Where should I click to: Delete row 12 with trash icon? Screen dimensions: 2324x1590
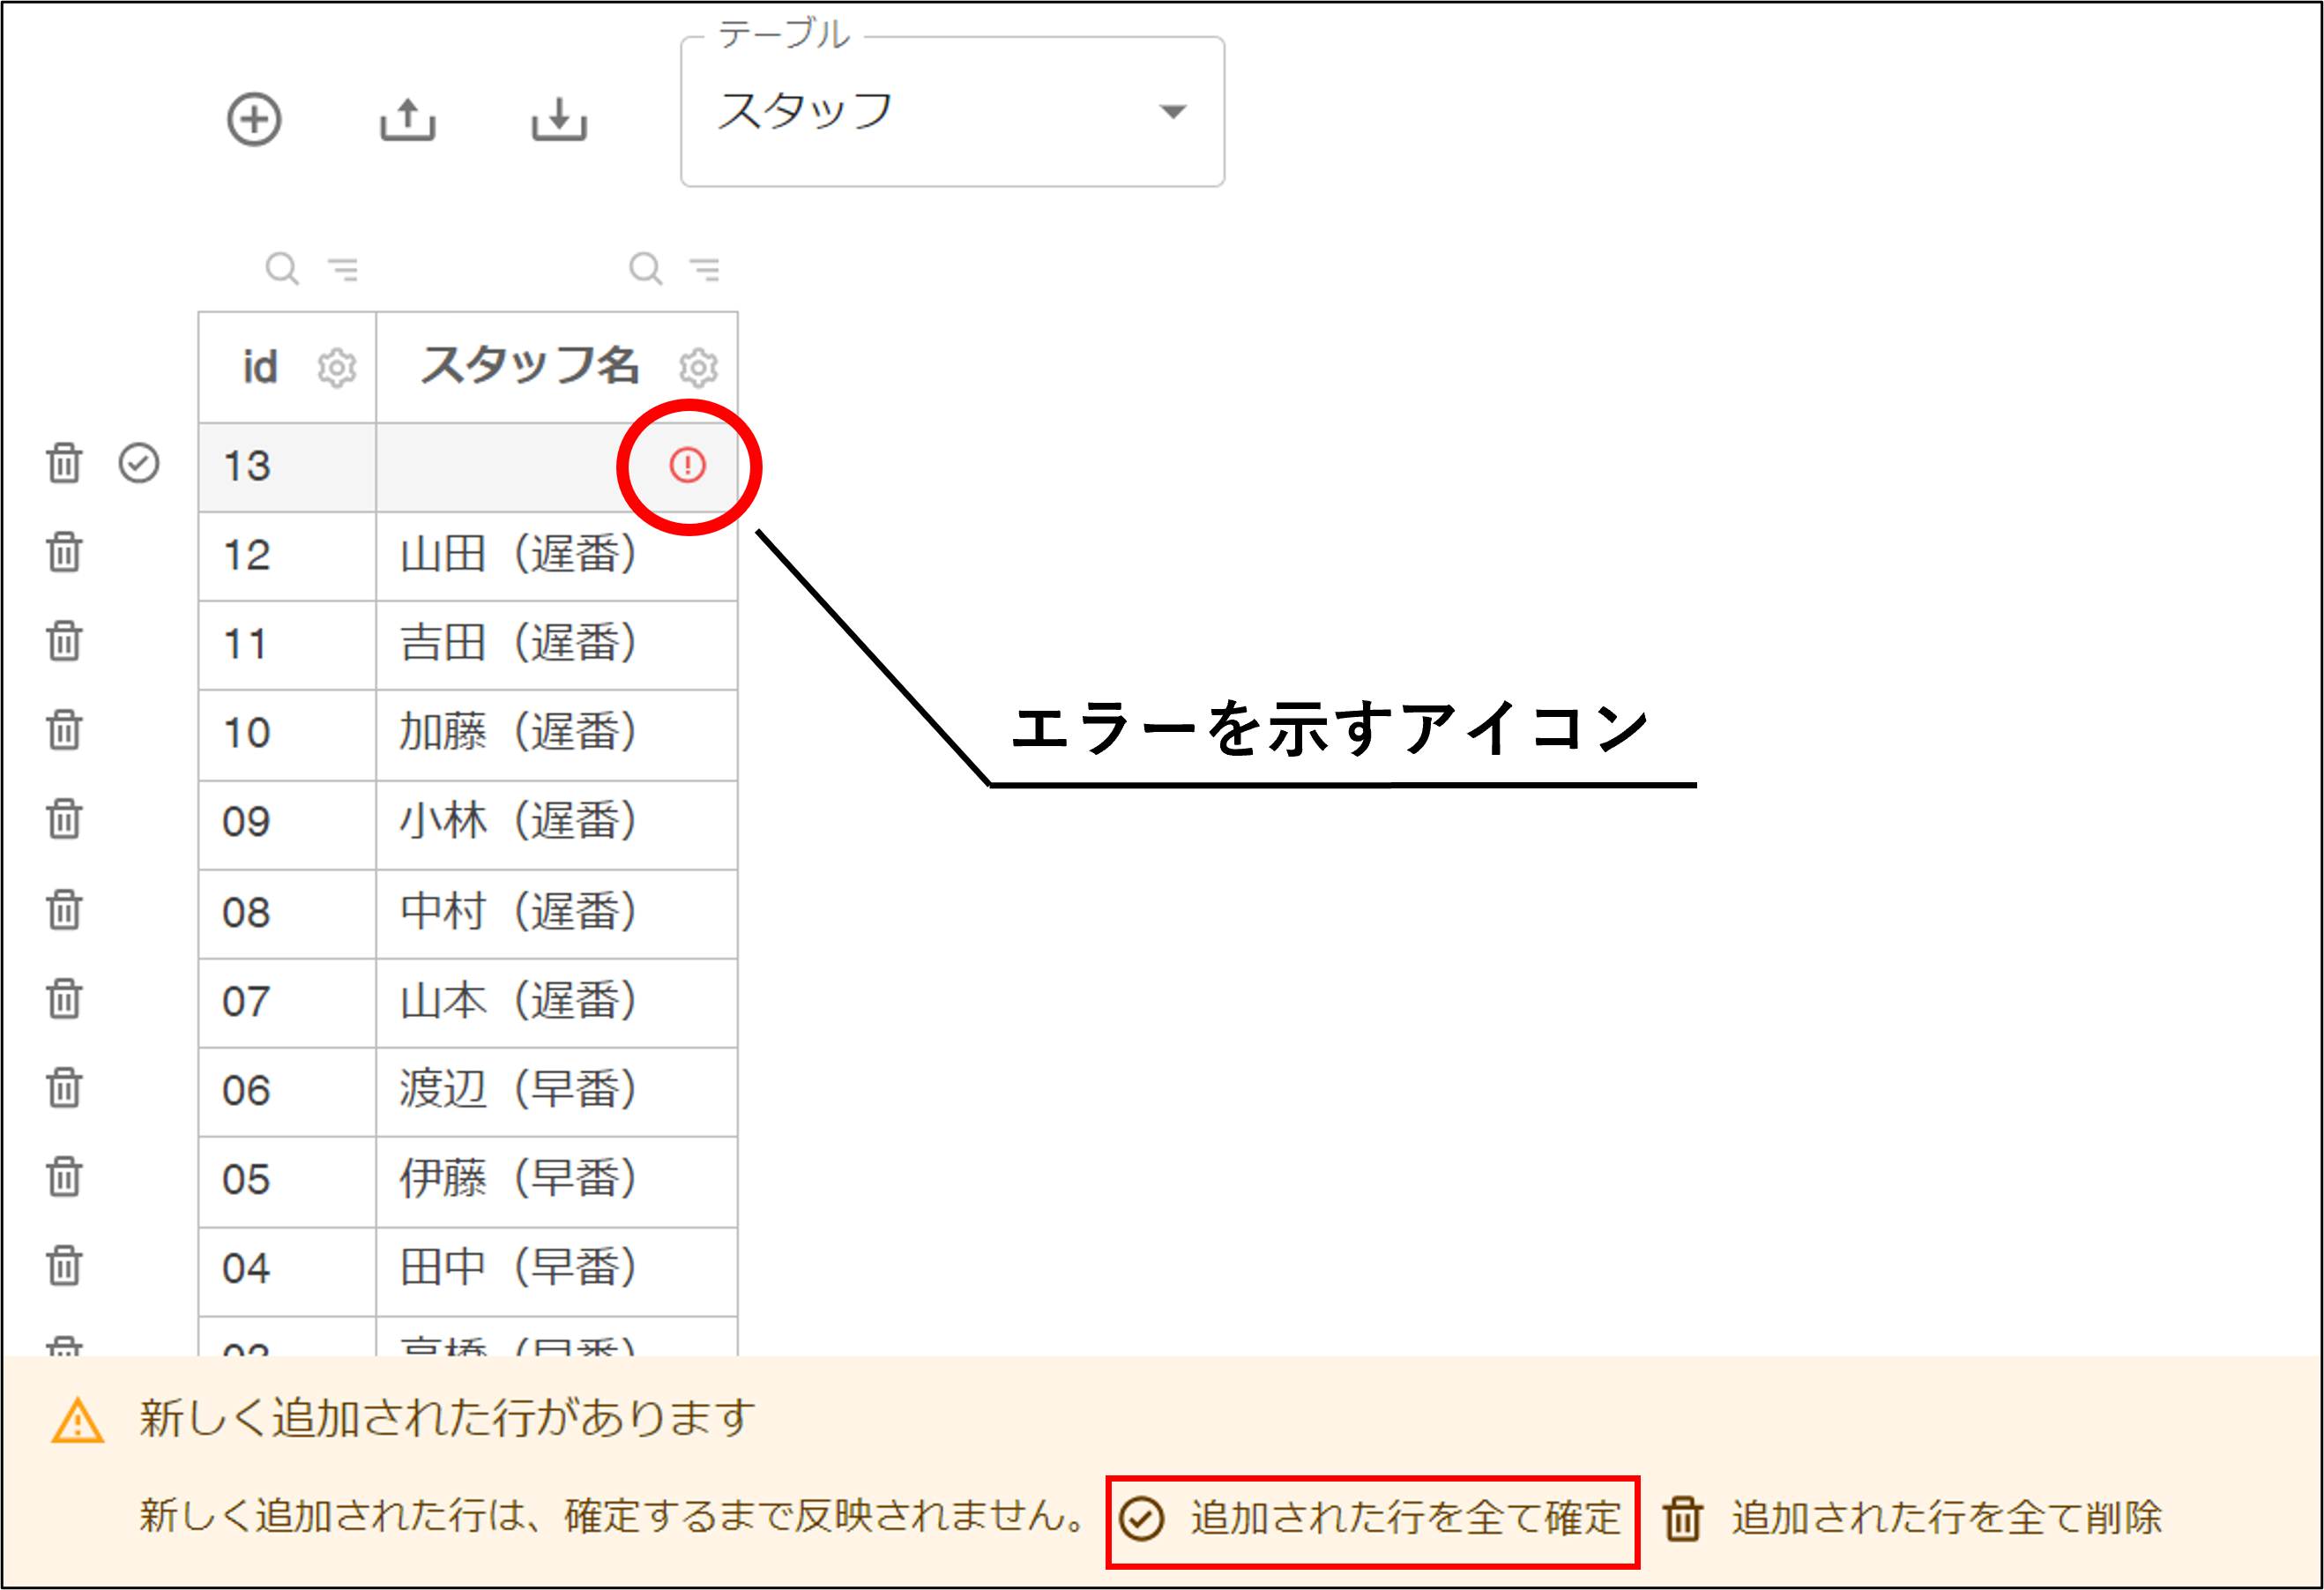65,552
